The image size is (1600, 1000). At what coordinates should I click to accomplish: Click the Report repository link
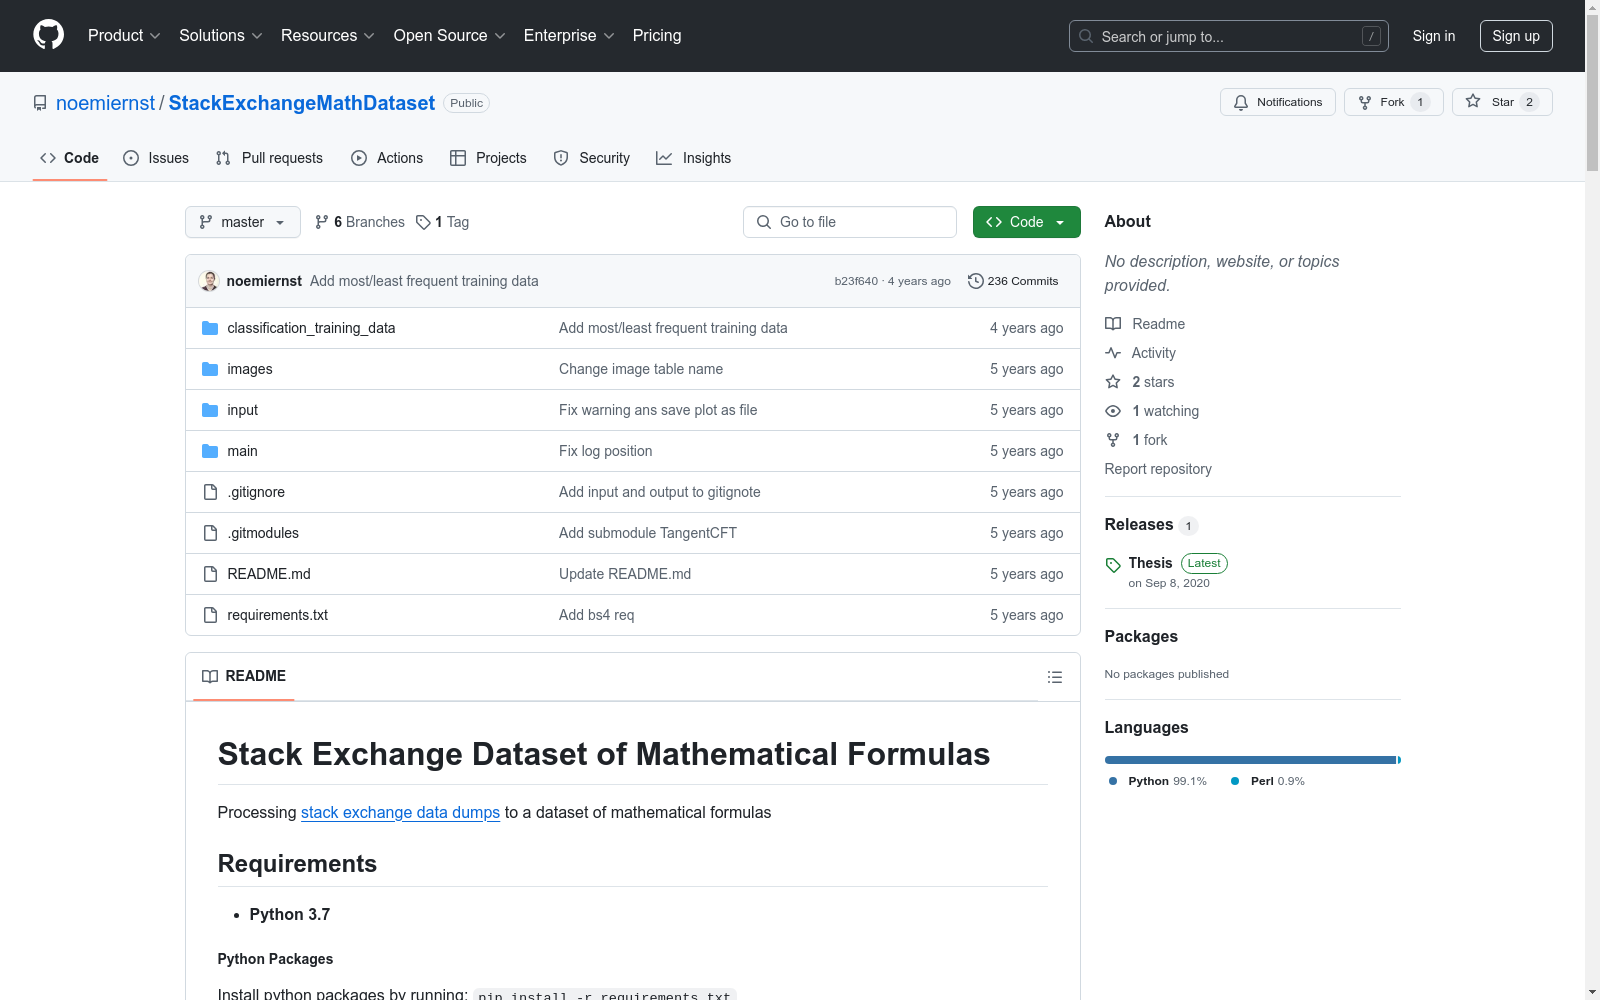pos(1158,469)
